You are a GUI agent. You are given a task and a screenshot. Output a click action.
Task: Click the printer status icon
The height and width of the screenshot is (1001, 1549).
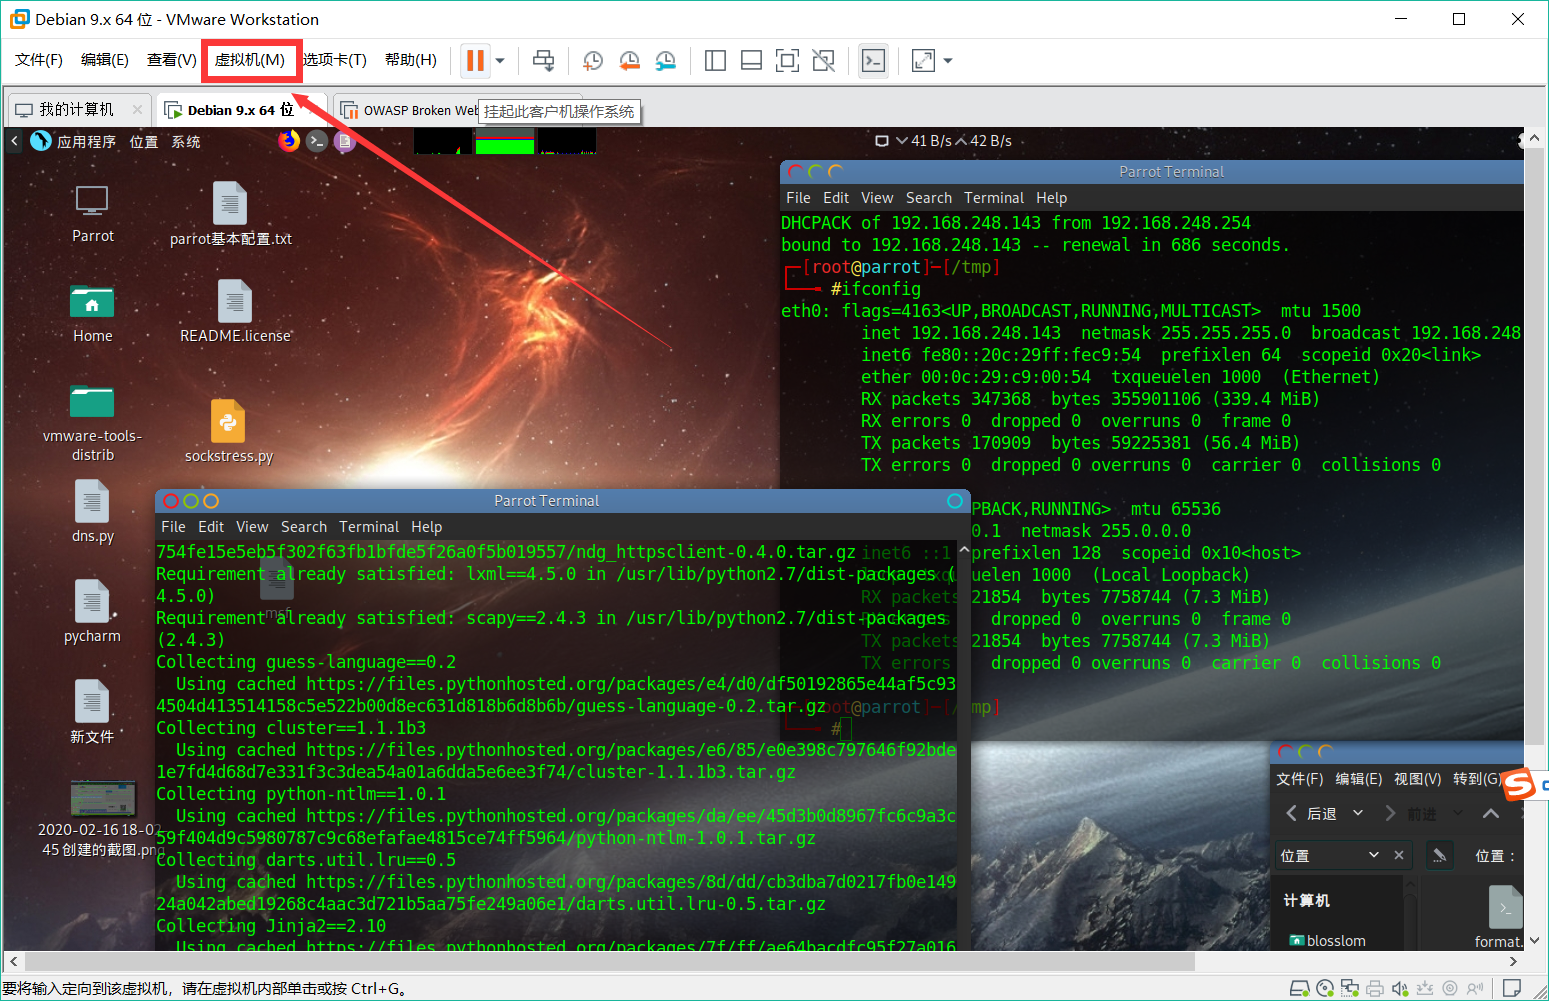[1375, 988]
